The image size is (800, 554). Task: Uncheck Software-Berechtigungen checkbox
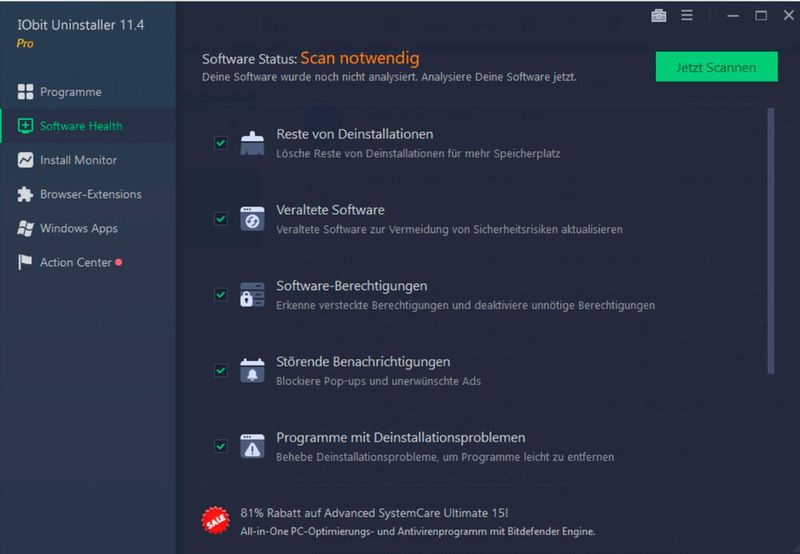tap(220, 294)
